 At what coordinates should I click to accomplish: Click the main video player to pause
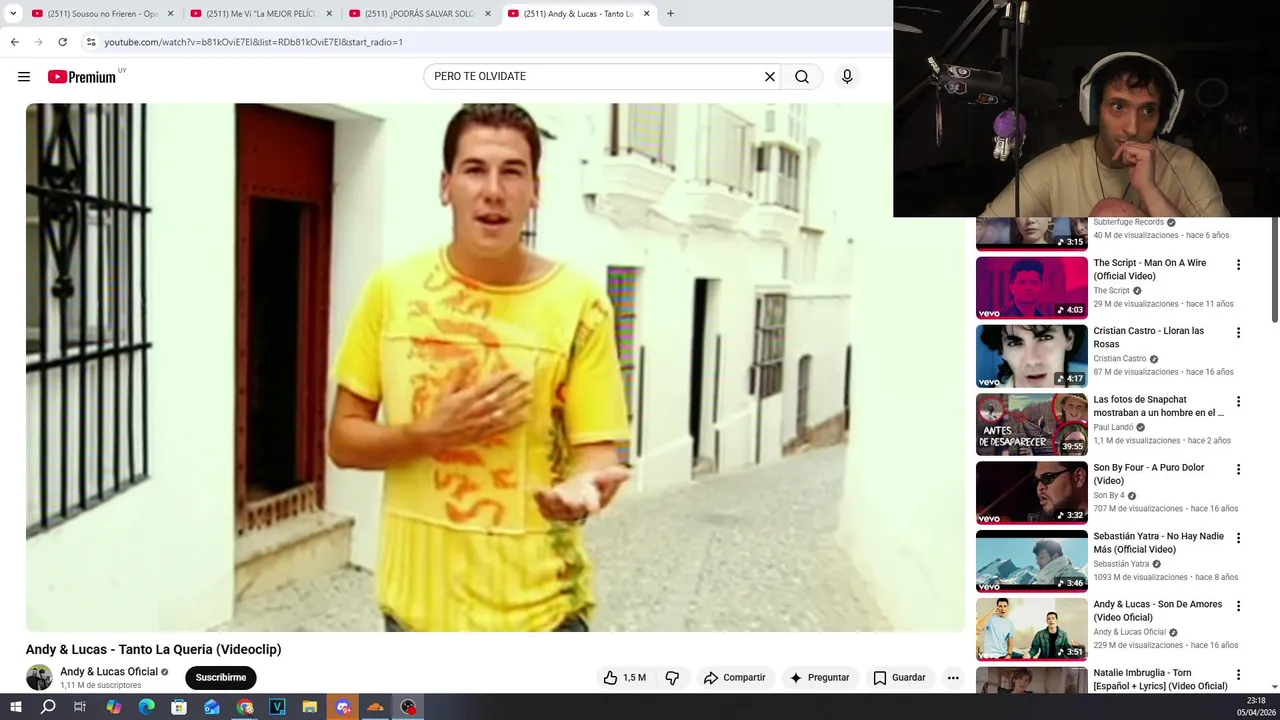[495, 367]
